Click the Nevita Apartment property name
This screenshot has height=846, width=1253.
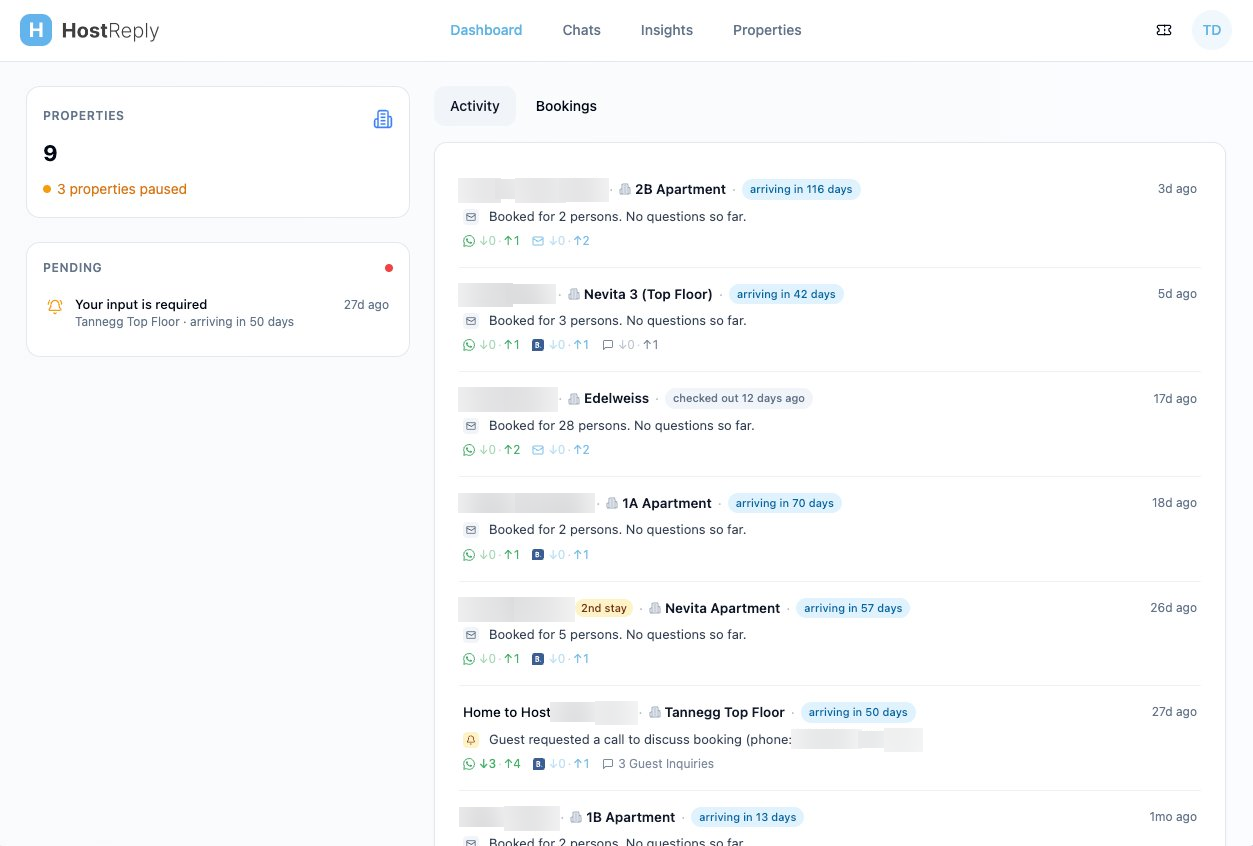722,608
